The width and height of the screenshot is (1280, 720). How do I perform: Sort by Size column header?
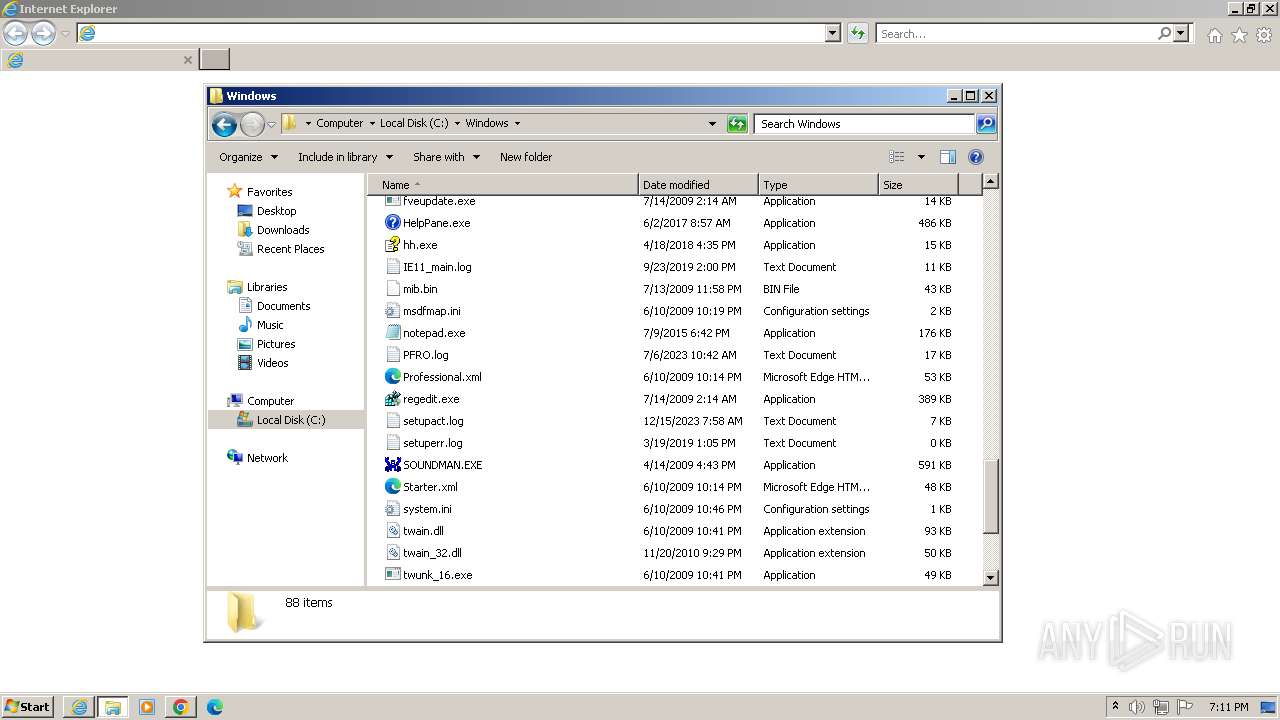tap(918, 185)
